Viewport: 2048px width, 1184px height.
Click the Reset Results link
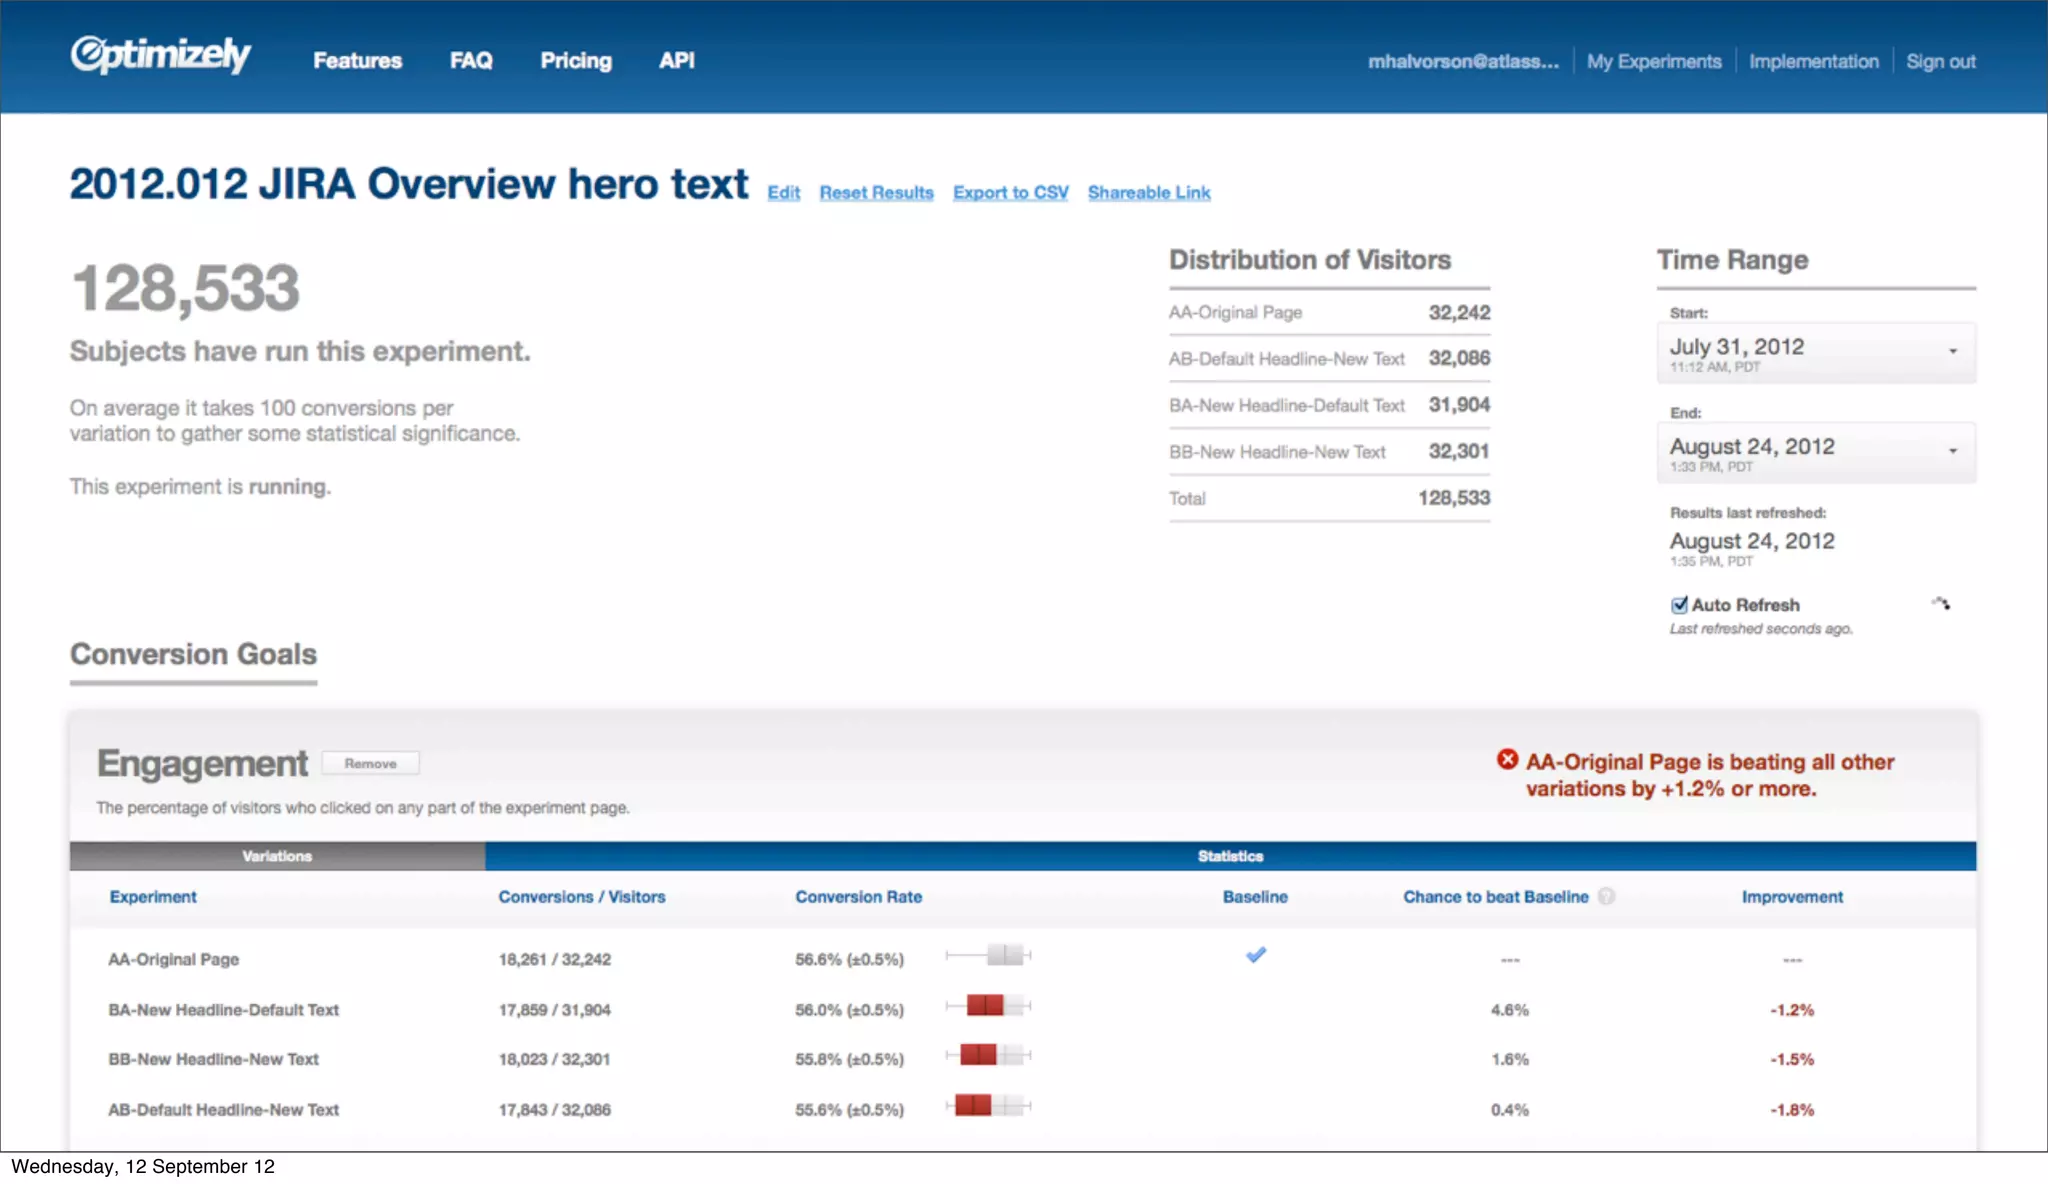pyautogui.click(x=876, y=193)
